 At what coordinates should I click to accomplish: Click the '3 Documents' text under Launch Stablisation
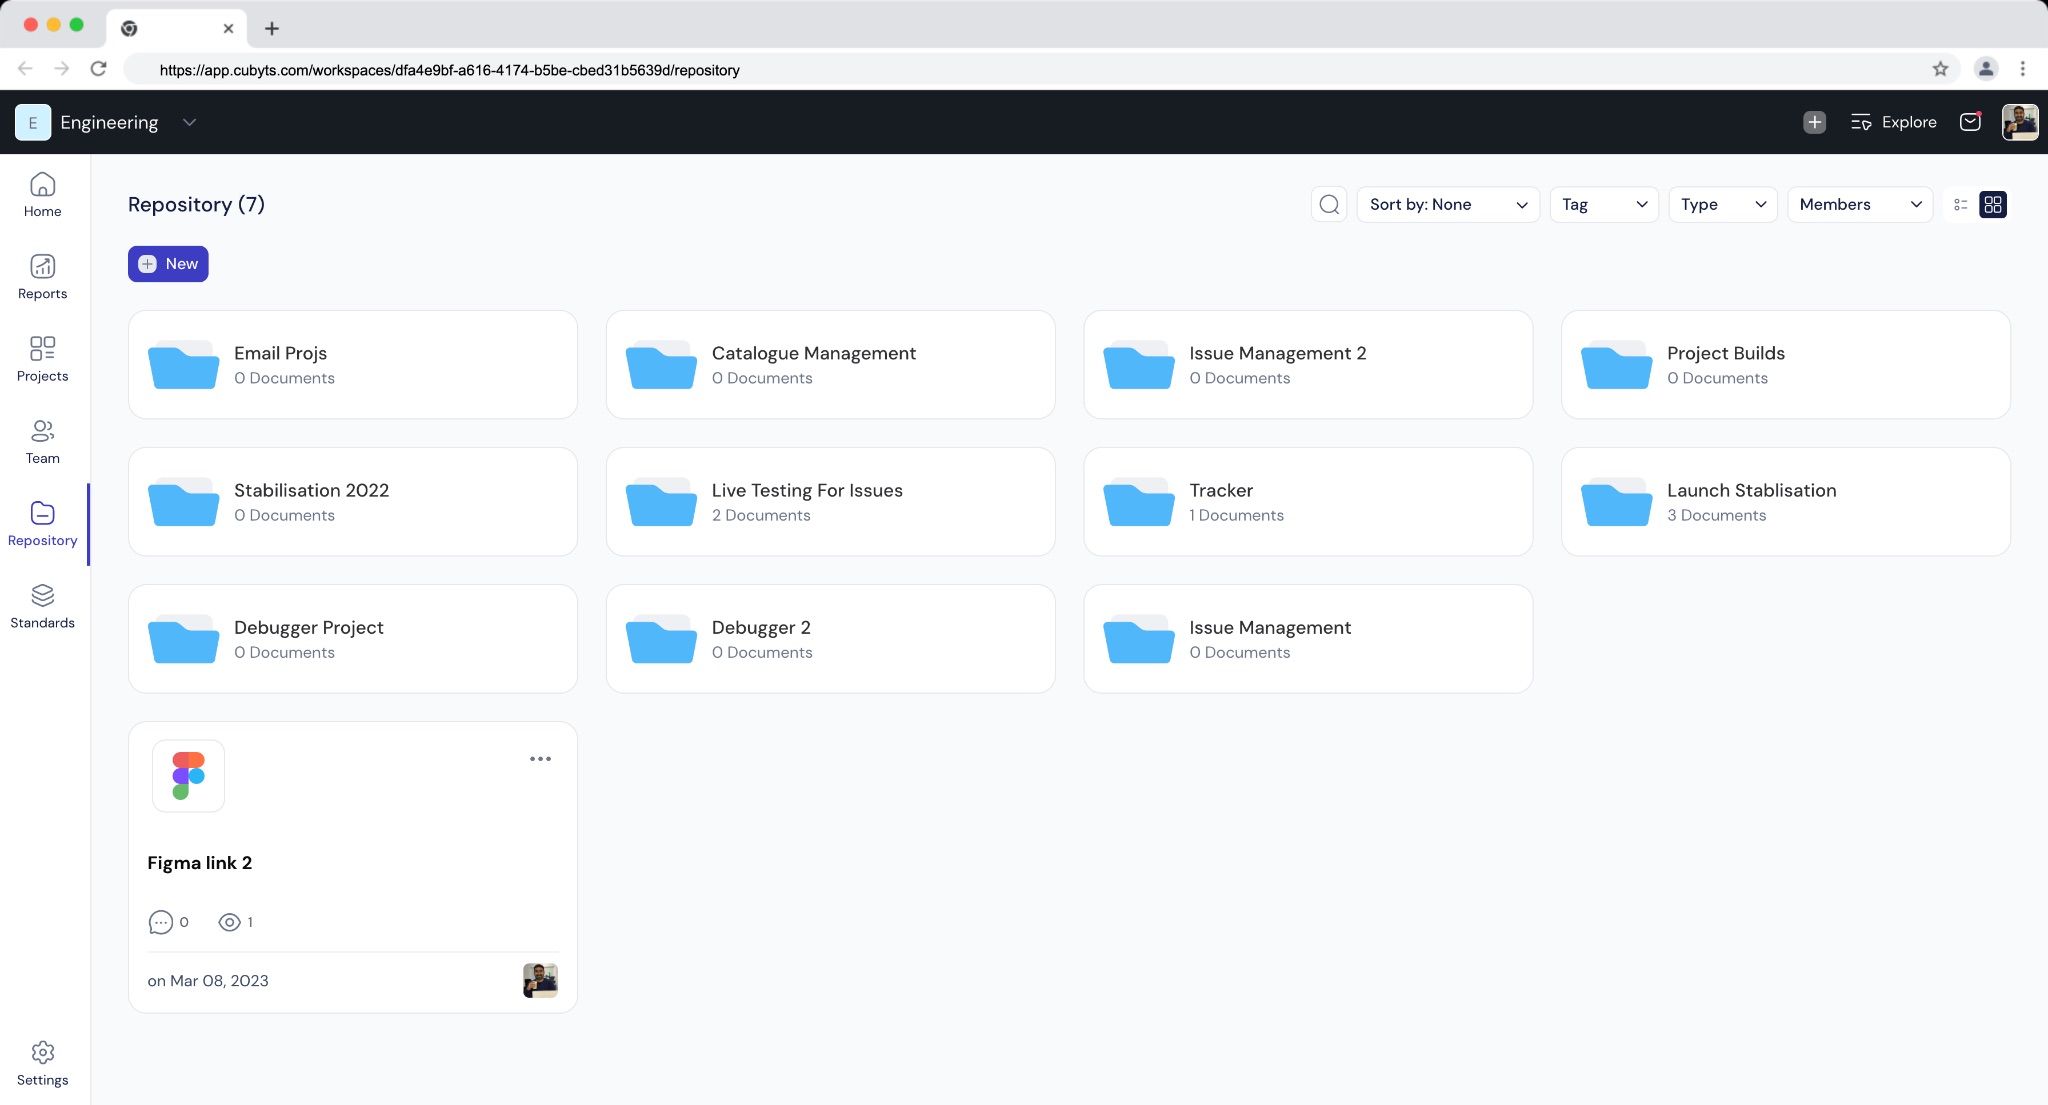pyautogui.click(x=1716, y=515)
